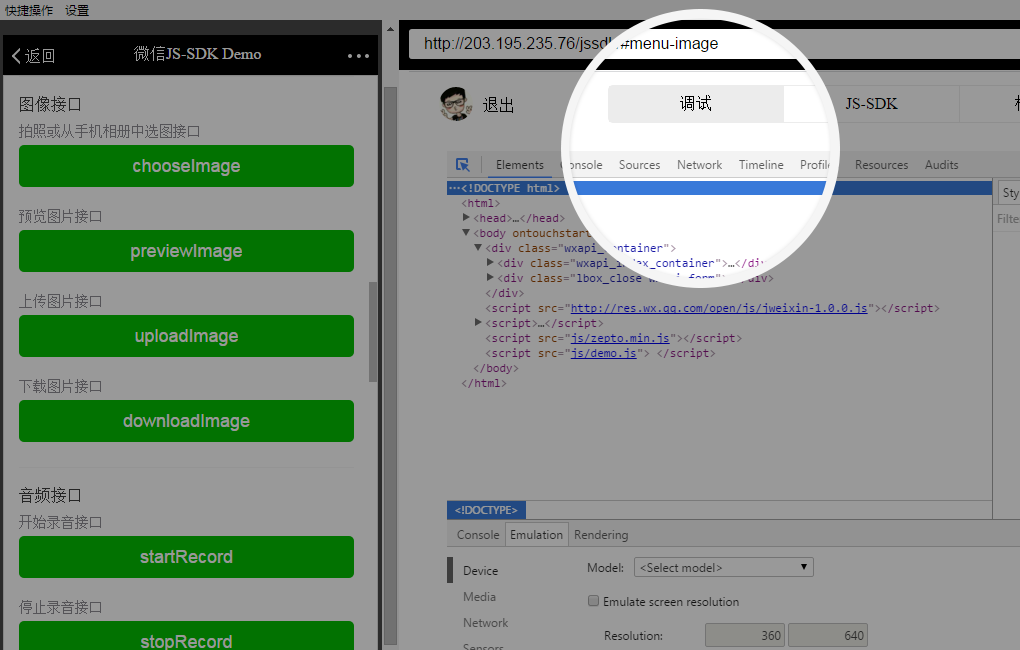Screen dimensions: 1020x650
Task: Switch to the Rendering drawer tab
Action: point(601,535)
